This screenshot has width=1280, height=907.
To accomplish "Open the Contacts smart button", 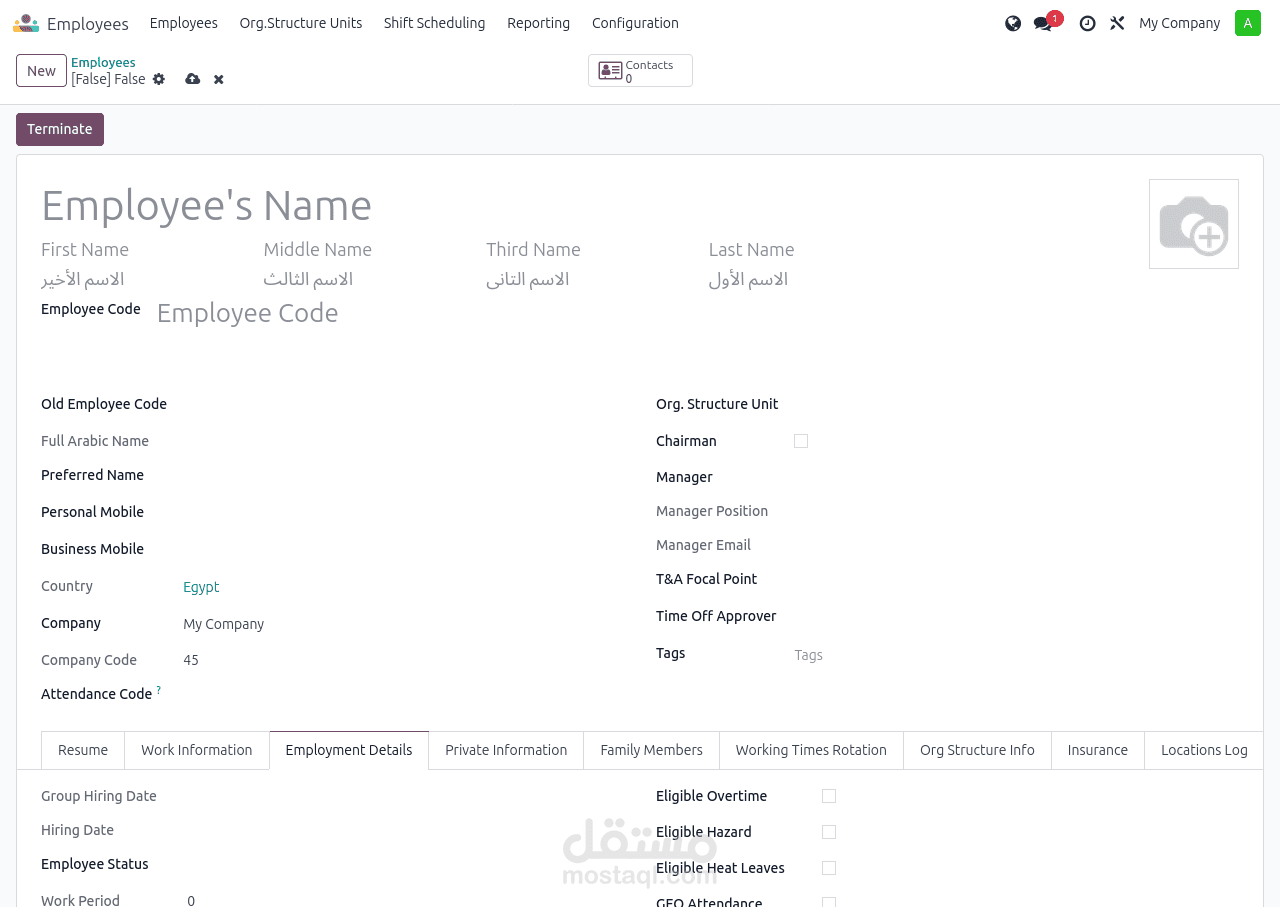I will [x=640, y=70].
